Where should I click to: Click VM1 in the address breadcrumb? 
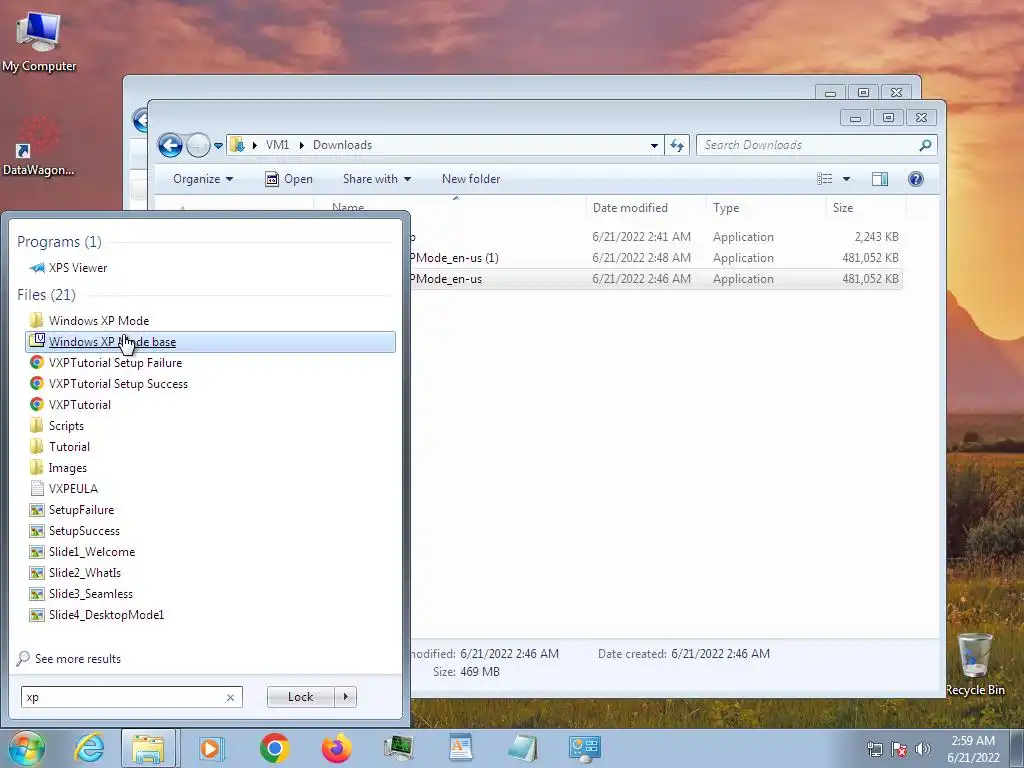[277, 145]
